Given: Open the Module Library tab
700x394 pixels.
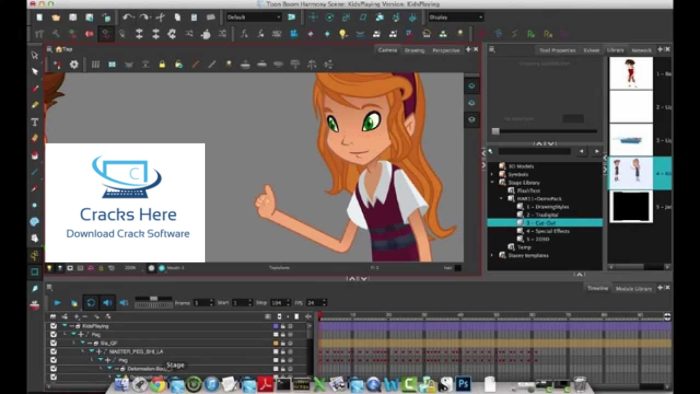Looking at the screenshot, I should [x=633, y=288].
